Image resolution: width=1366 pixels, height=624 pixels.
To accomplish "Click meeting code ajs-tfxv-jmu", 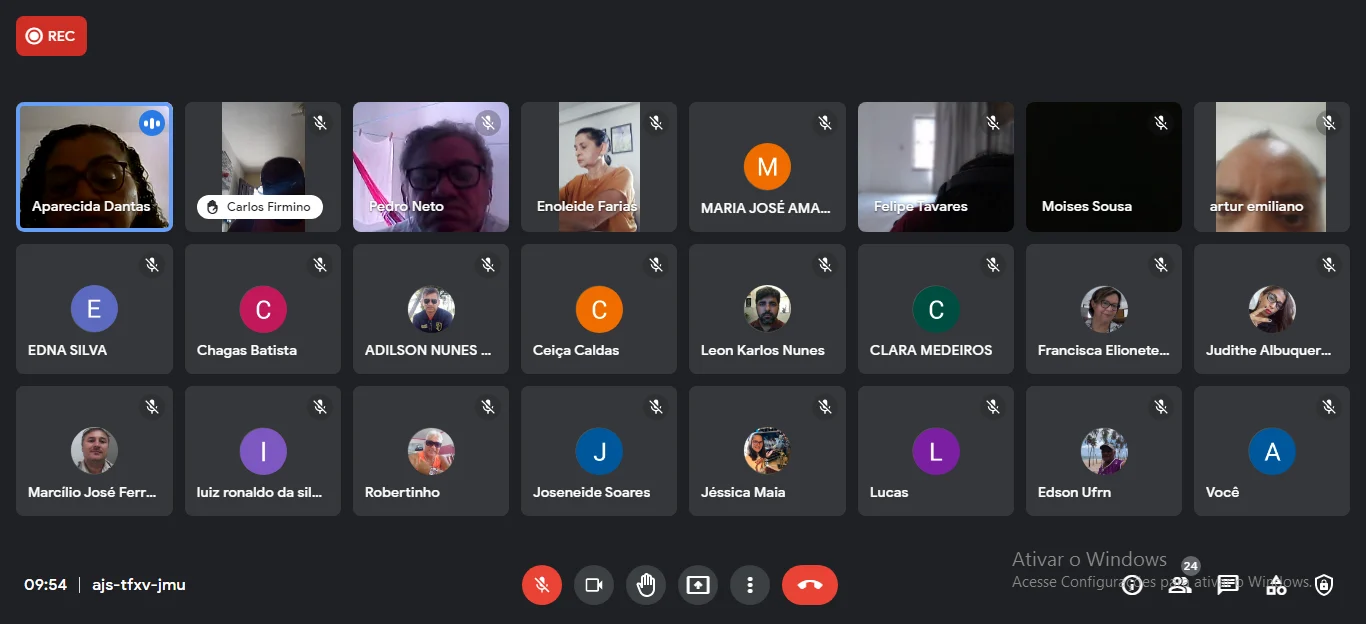I will click(139, 585).
